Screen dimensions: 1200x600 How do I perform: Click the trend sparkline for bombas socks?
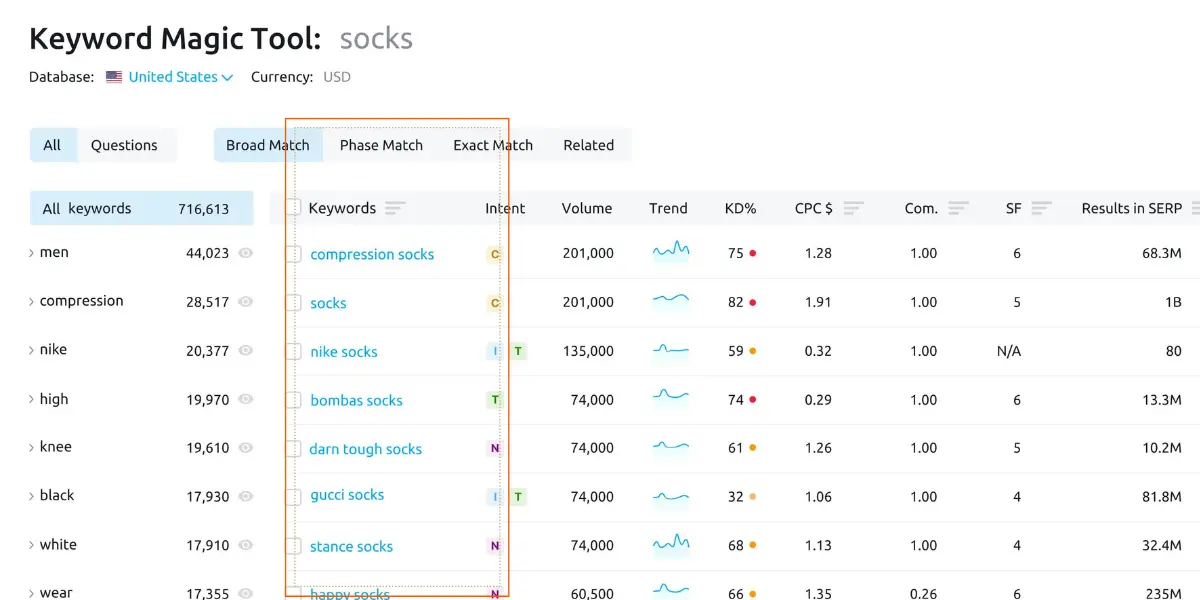click(671, 396)
